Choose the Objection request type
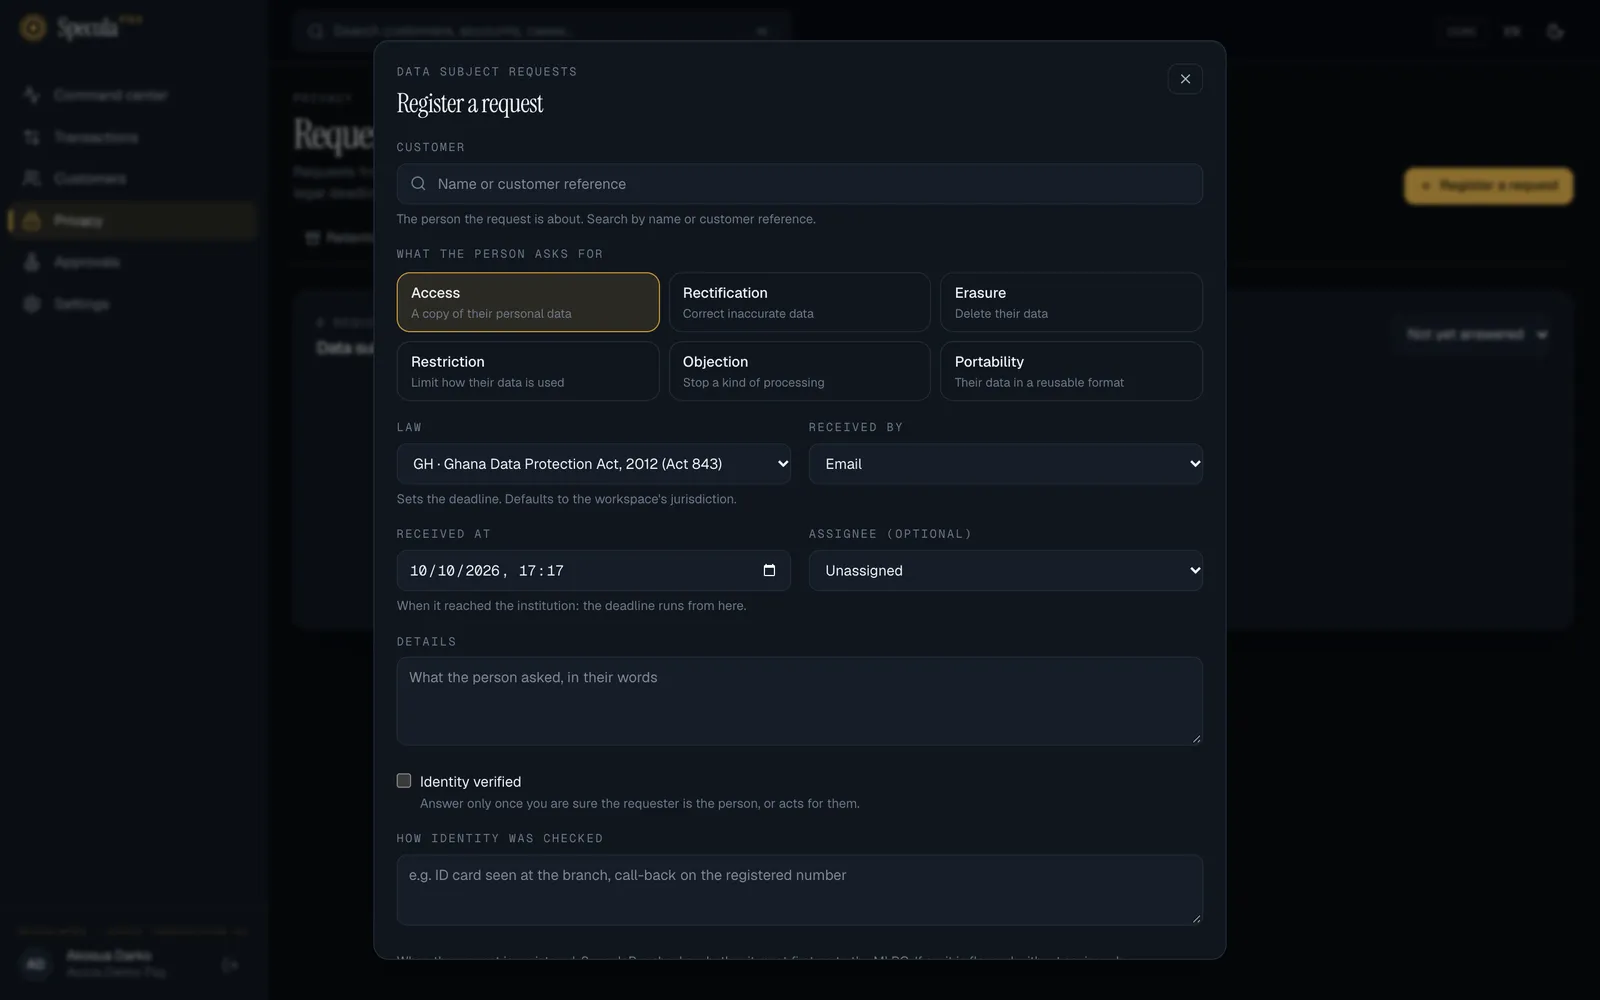Image resolution: width=1600 pixels, height=1000 pixels. coord(799,371)
